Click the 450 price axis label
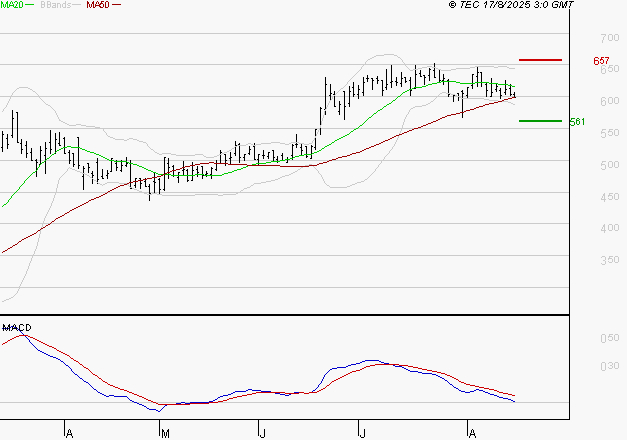The width and height of the screenshot is (627, 440). pyautogui.click(x=609, y=197)
